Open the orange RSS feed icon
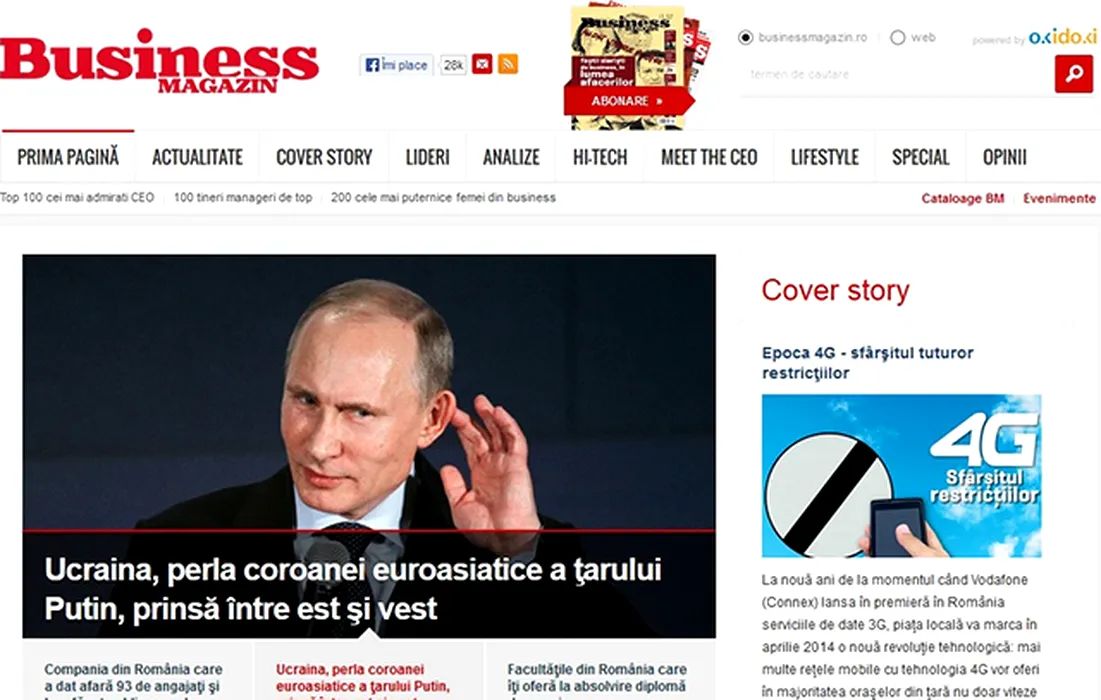This screenshot has width=1101, height=700. 508,64
